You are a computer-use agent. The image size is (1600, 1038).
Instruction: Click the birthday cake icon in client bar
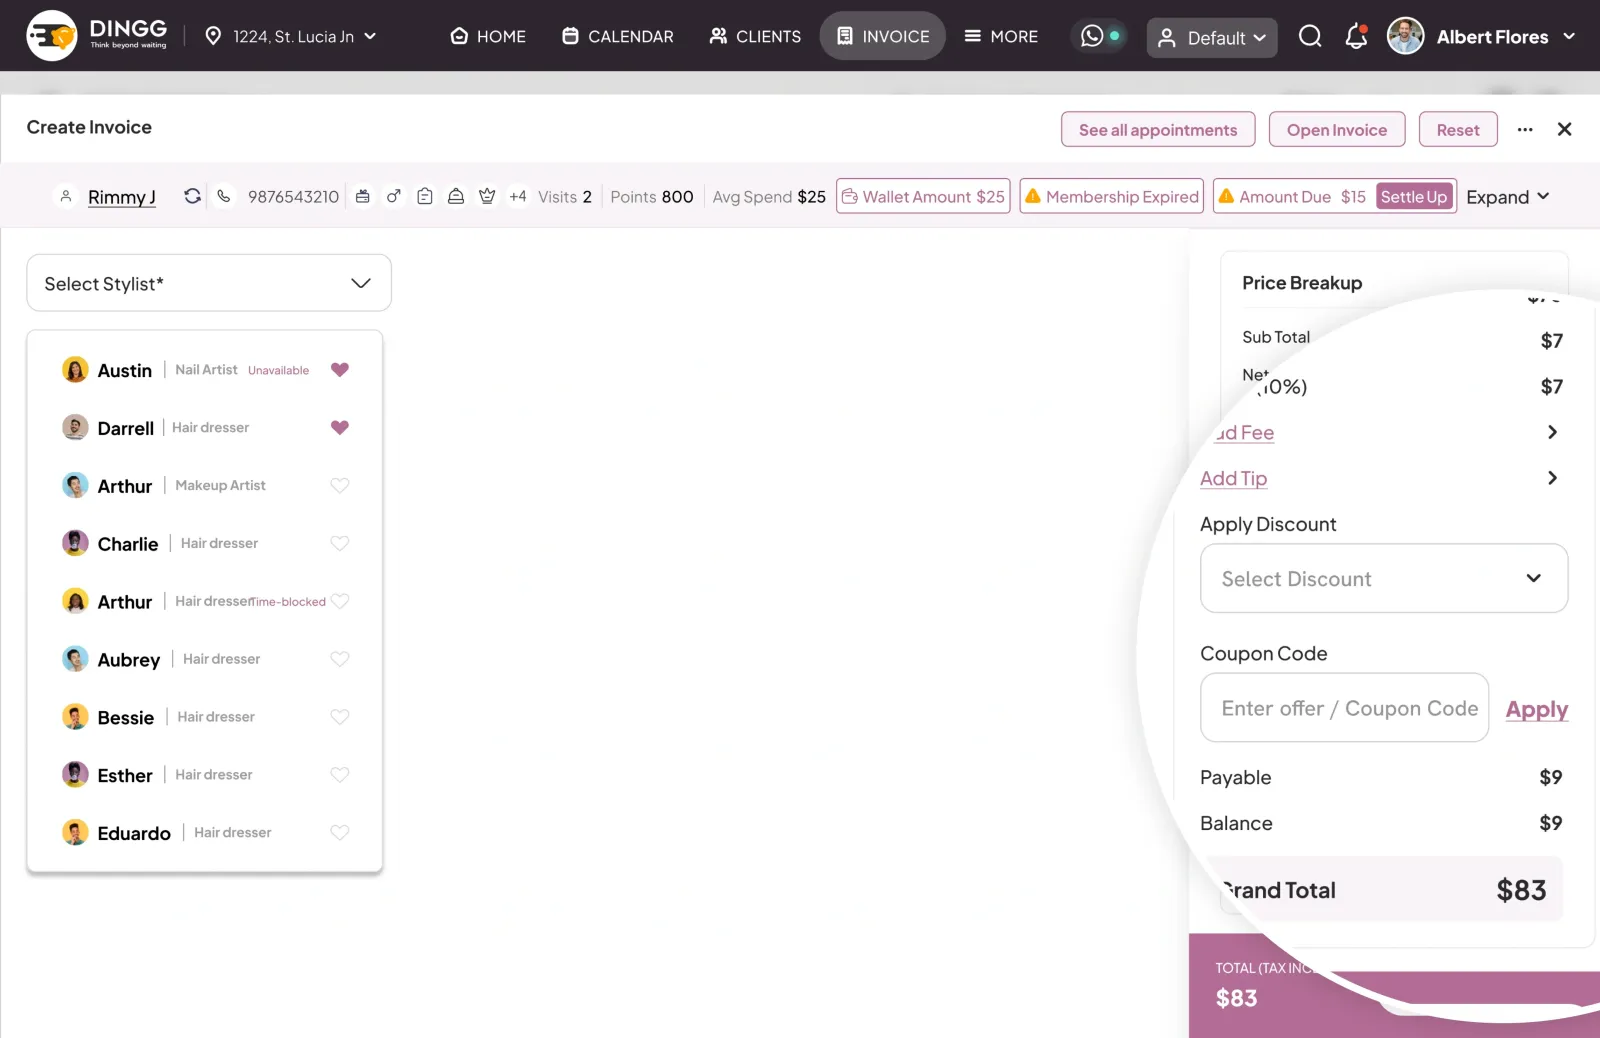coord(363,196)
